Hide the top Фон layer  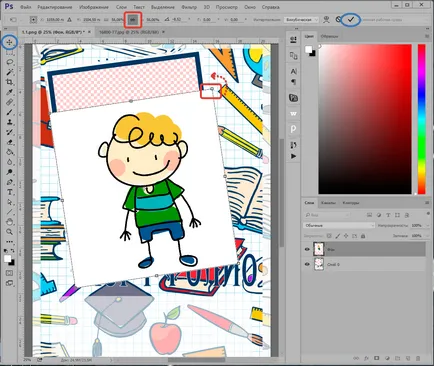pyautogui.click(x=307, y=249)
